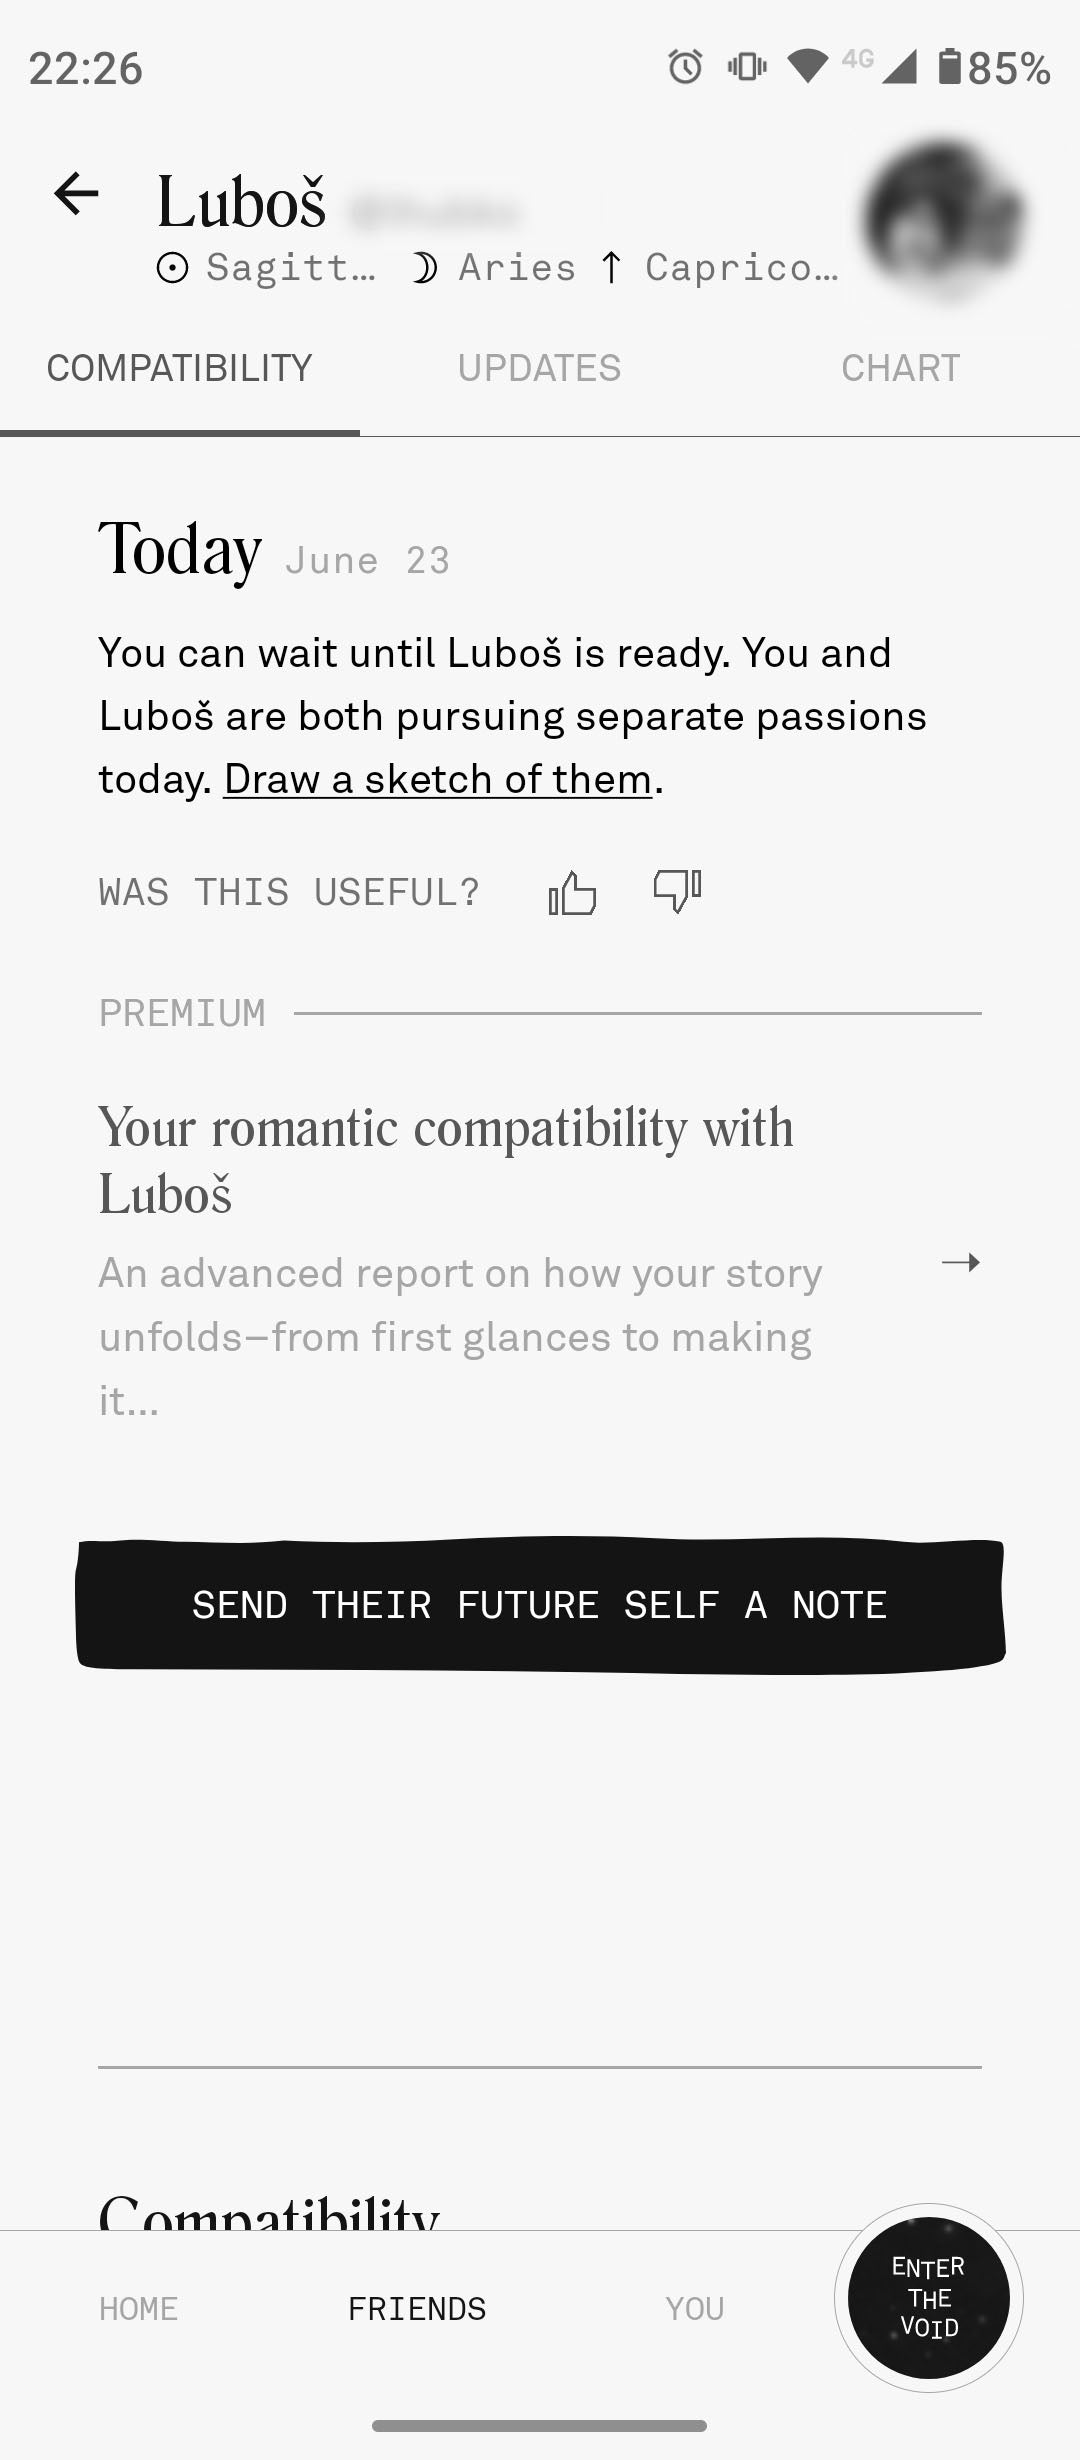
Task: Select the Compatibility tab
Action: 180,368
